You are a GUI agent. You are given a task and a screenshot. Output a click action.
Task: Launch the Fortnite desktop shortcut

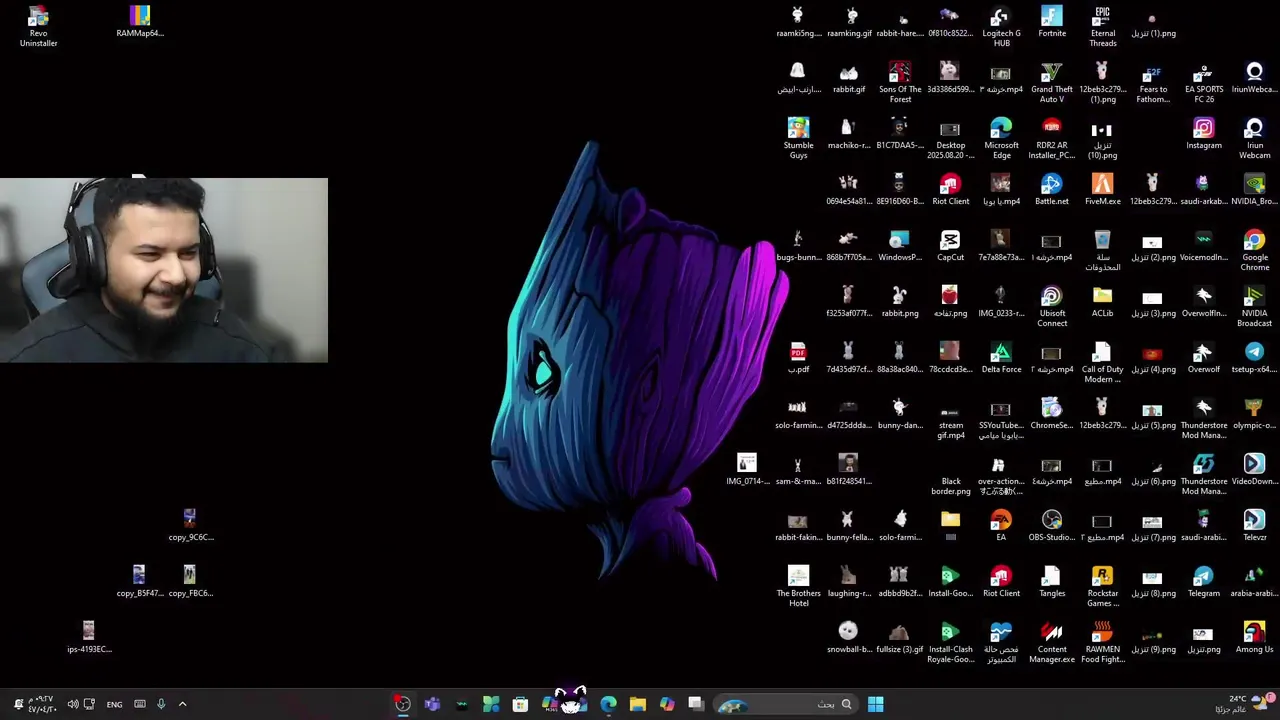pyautogui.click(x=1052, y=22)
